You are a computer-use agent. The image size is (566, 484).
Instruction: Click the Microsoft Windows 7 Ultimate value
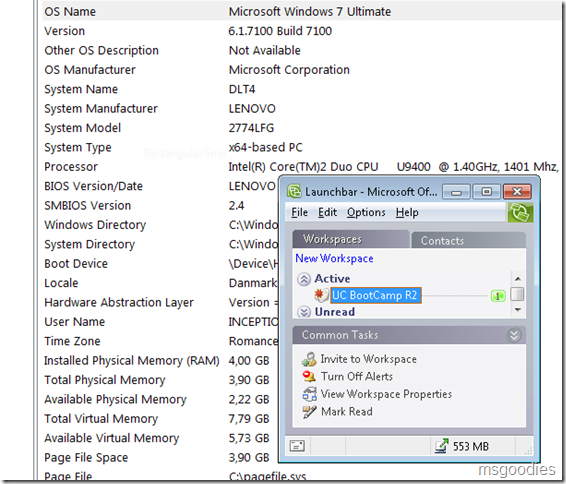(x=310, y=12)
